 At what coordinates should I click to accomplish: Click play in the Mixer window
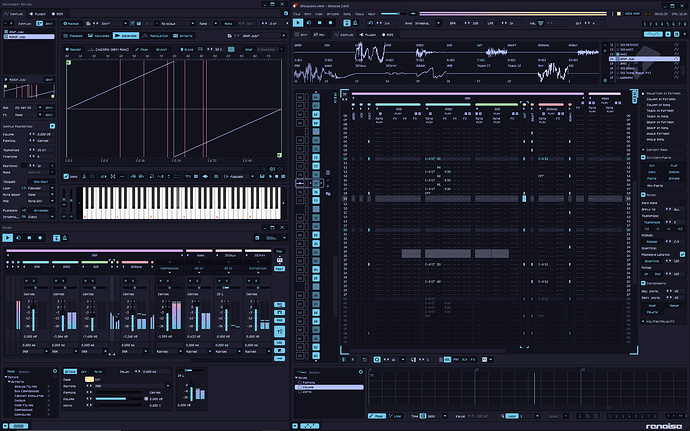pyautogui.click(x=7, y=238)
